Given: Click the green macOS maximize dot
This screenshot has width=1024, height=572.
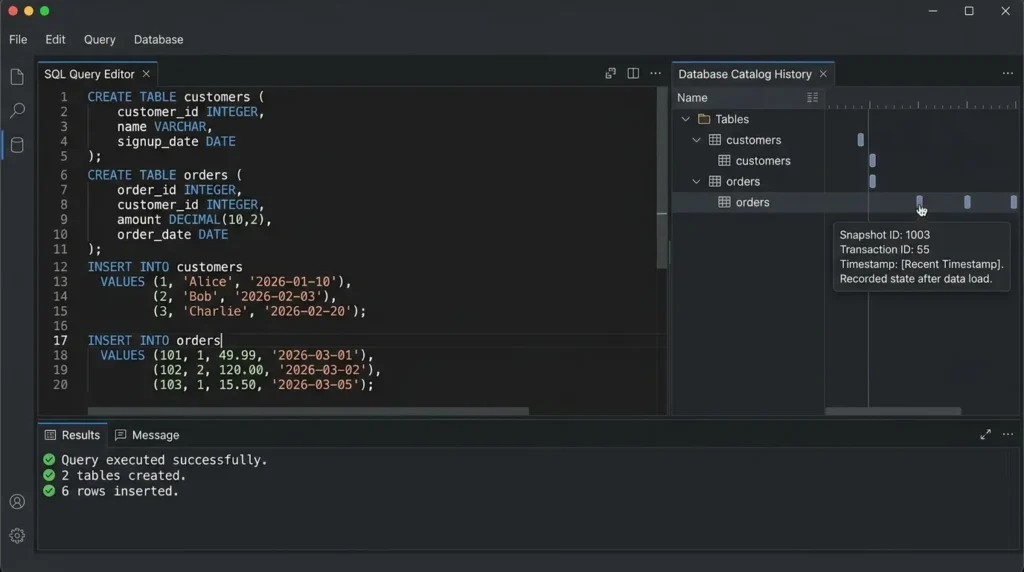Looking at the screenshot, I should coord(44,10).
